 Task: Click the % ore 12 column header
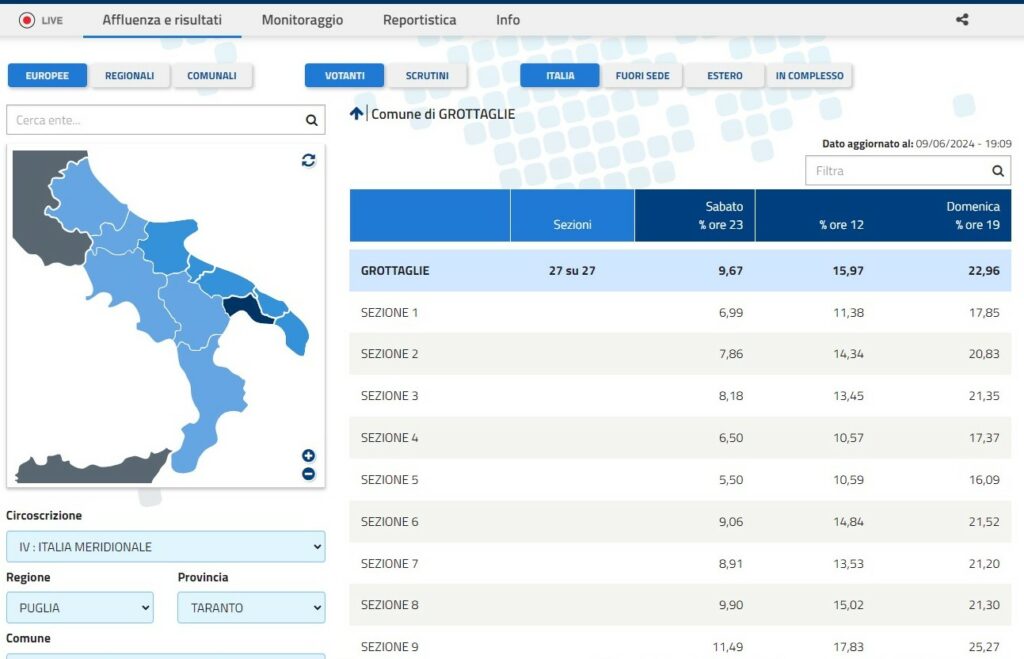(x=841, y=225)
